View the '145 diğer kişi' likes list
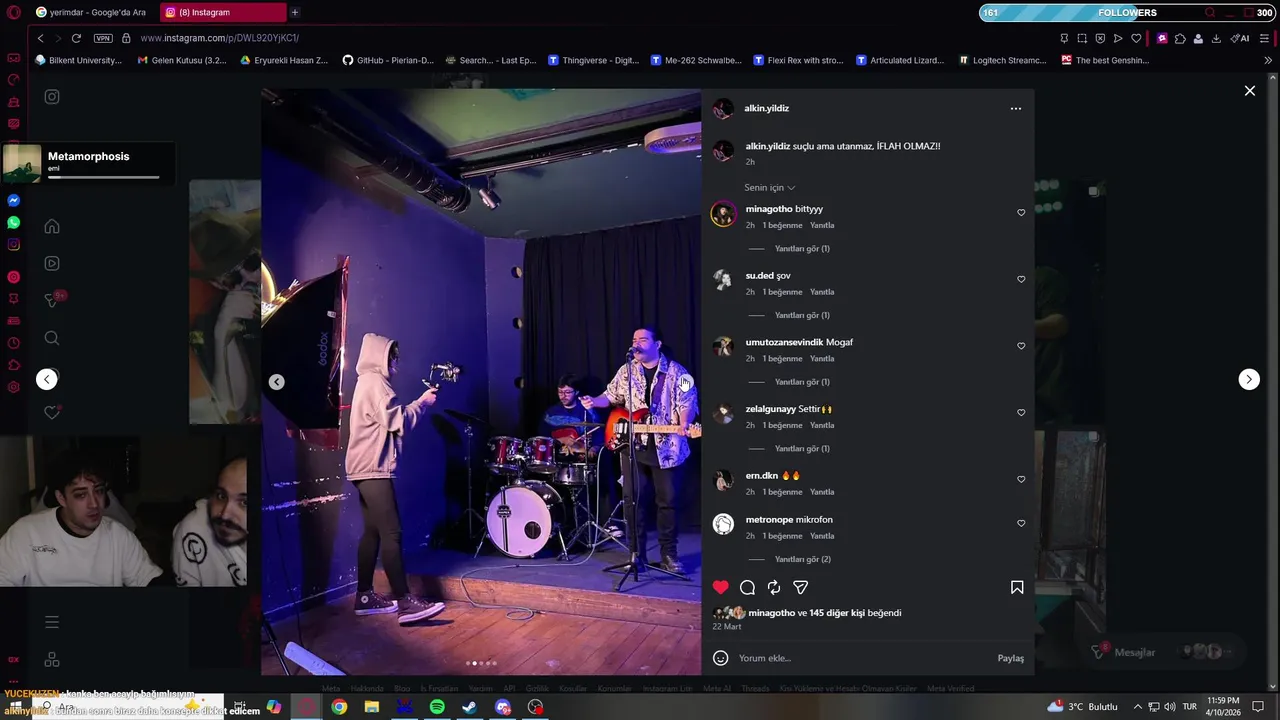1280x720 pixels. [836, 613]
